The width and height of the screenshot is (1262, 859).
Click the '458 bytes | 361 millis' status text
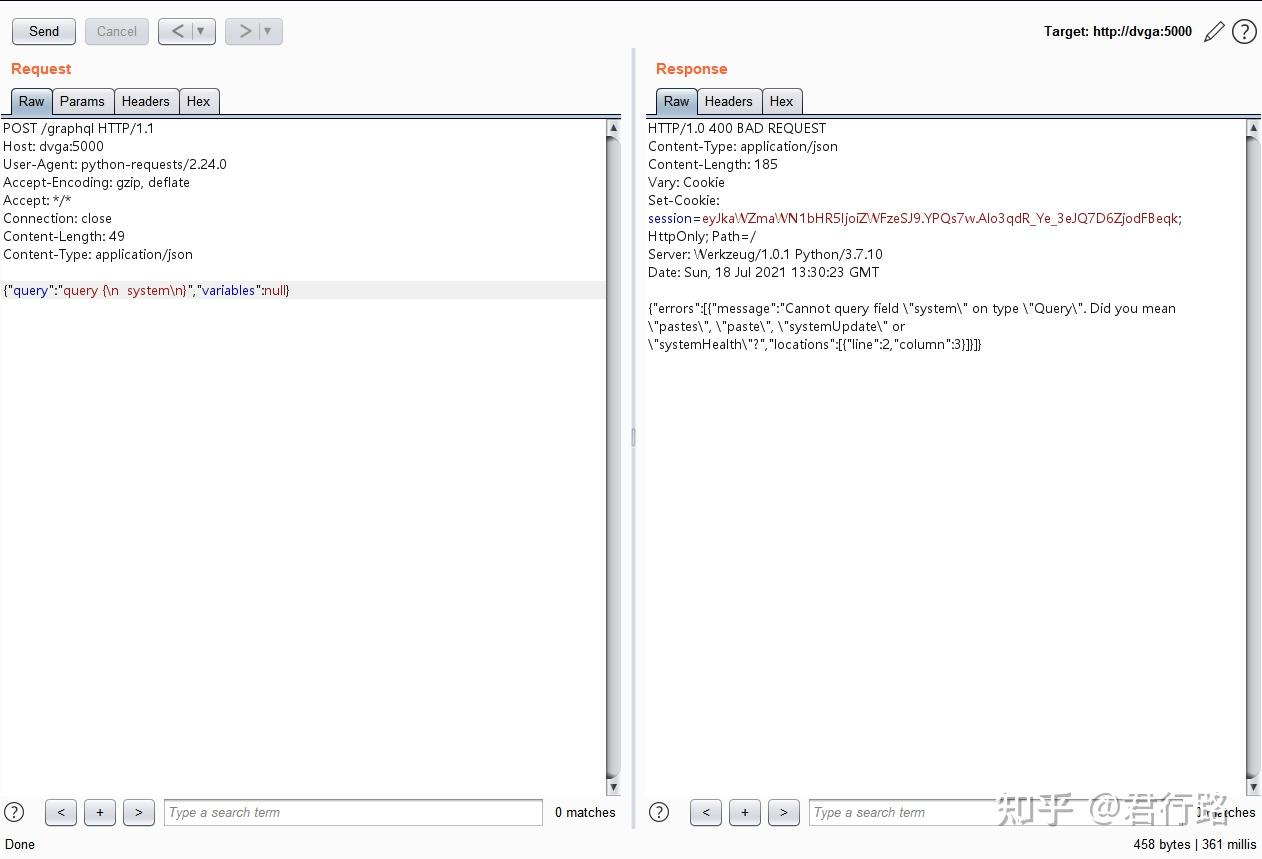point(1195,844)
